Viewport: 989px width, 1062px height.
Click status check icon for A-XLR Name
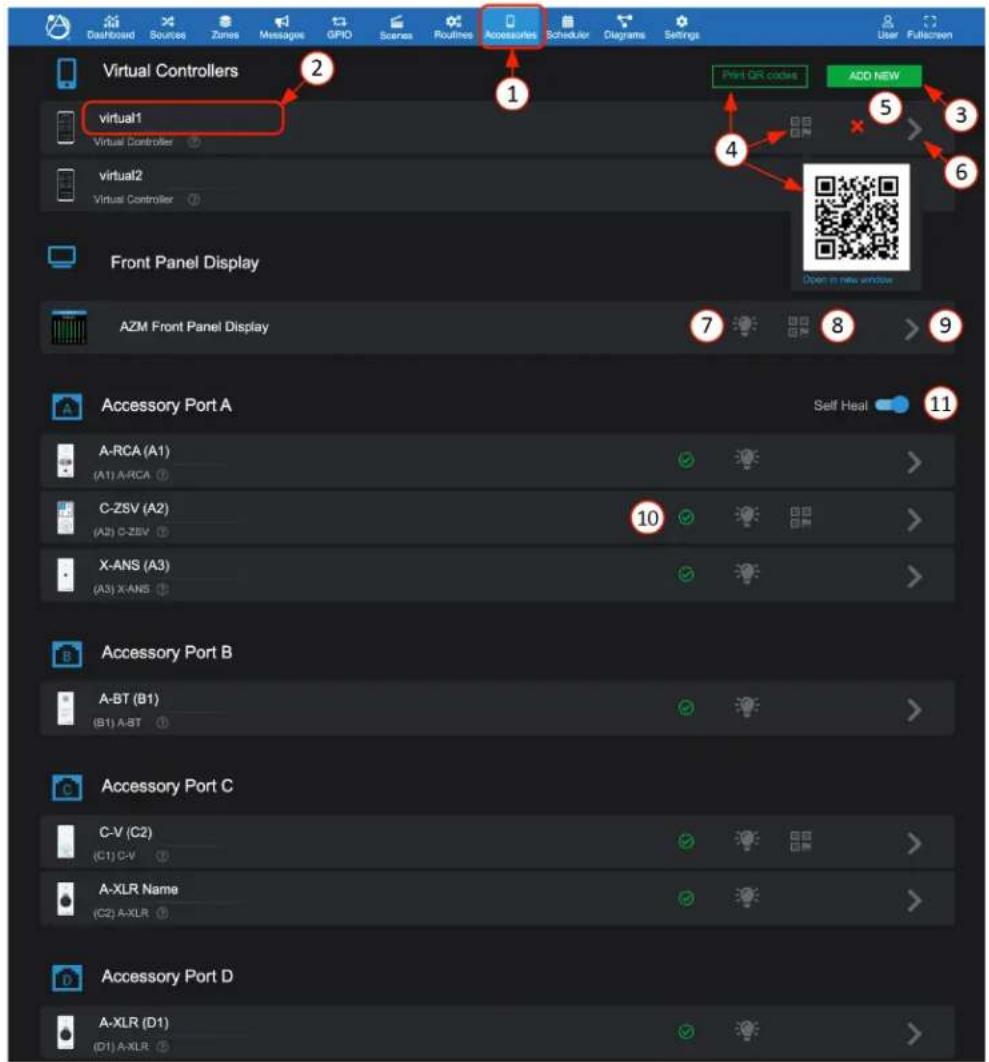[x=686, y=898]
